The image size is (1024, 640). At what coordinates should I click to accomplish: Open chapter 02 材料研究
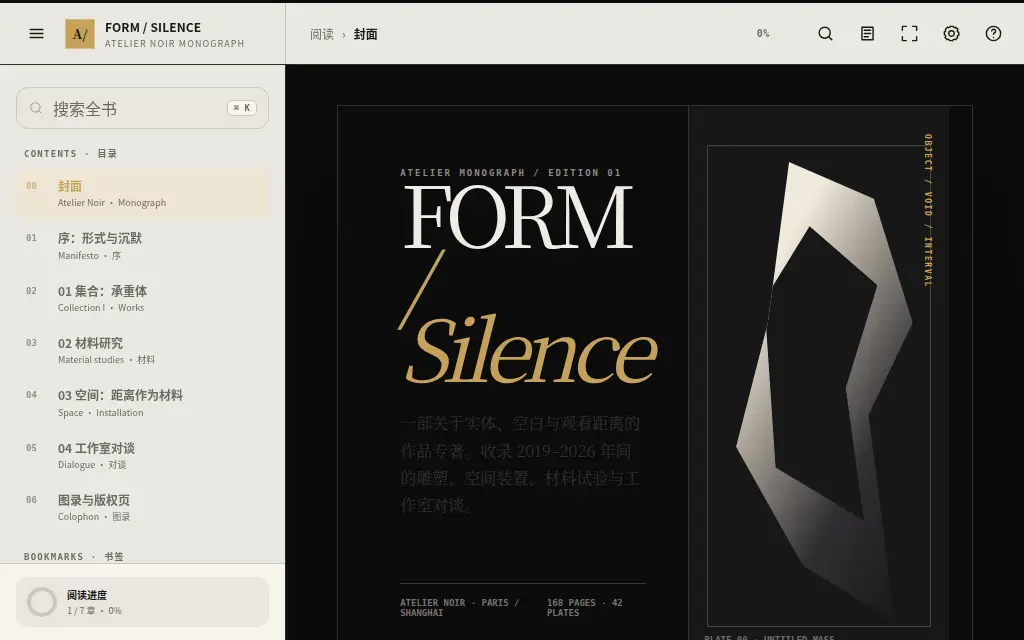click(142, 351)
